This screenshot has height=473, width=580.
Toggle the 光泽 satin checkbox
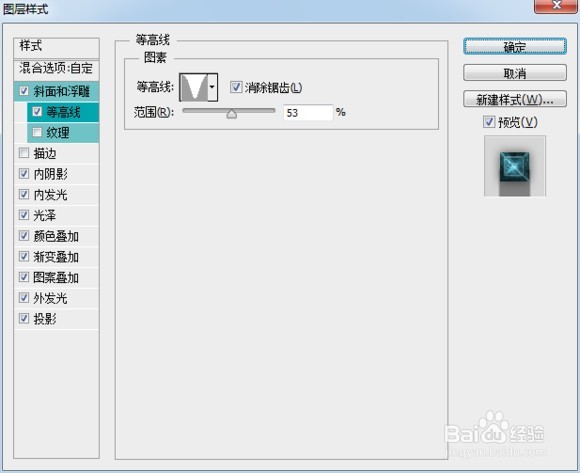coord(24,215)
